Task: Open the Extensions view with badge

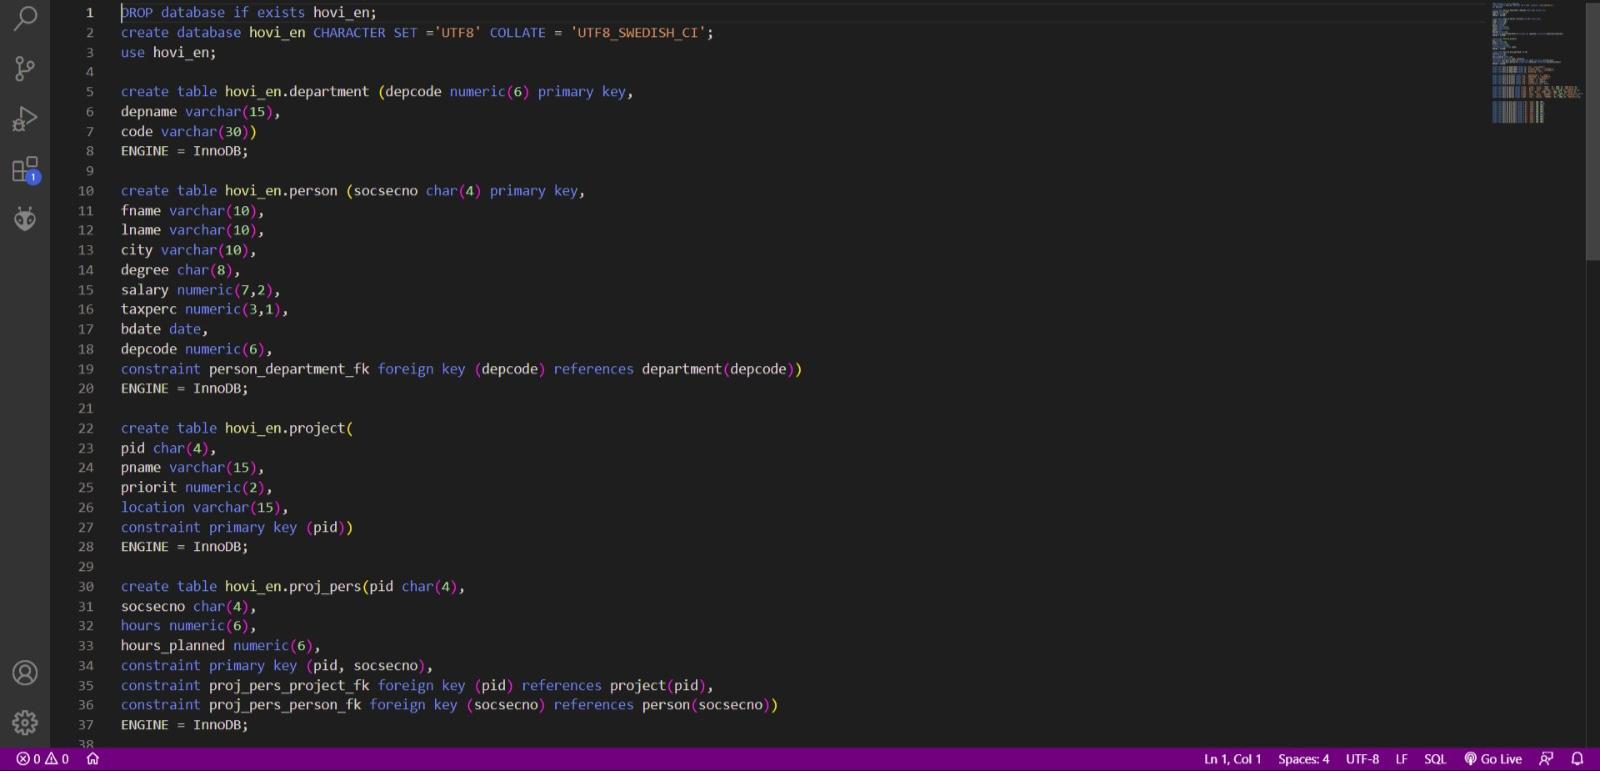Action: pos(25,169)
